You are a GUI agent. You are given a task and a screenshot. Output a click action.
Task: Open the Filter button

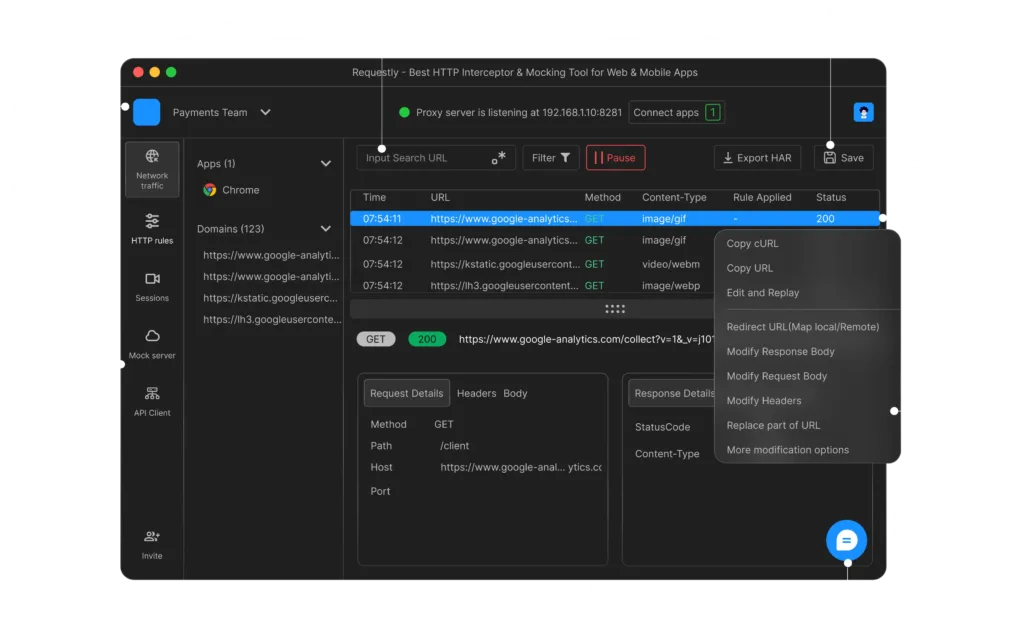(551, 158)
